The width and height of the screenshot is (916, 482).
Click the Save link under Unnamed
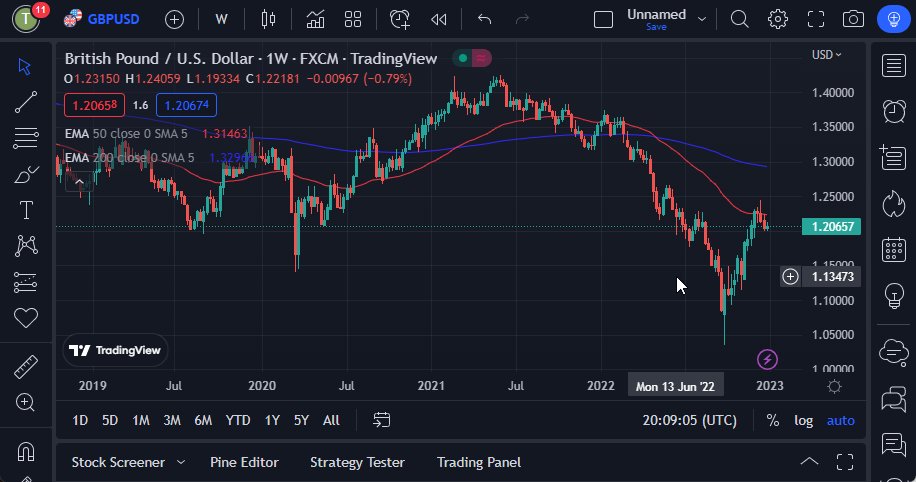(656, 27)
